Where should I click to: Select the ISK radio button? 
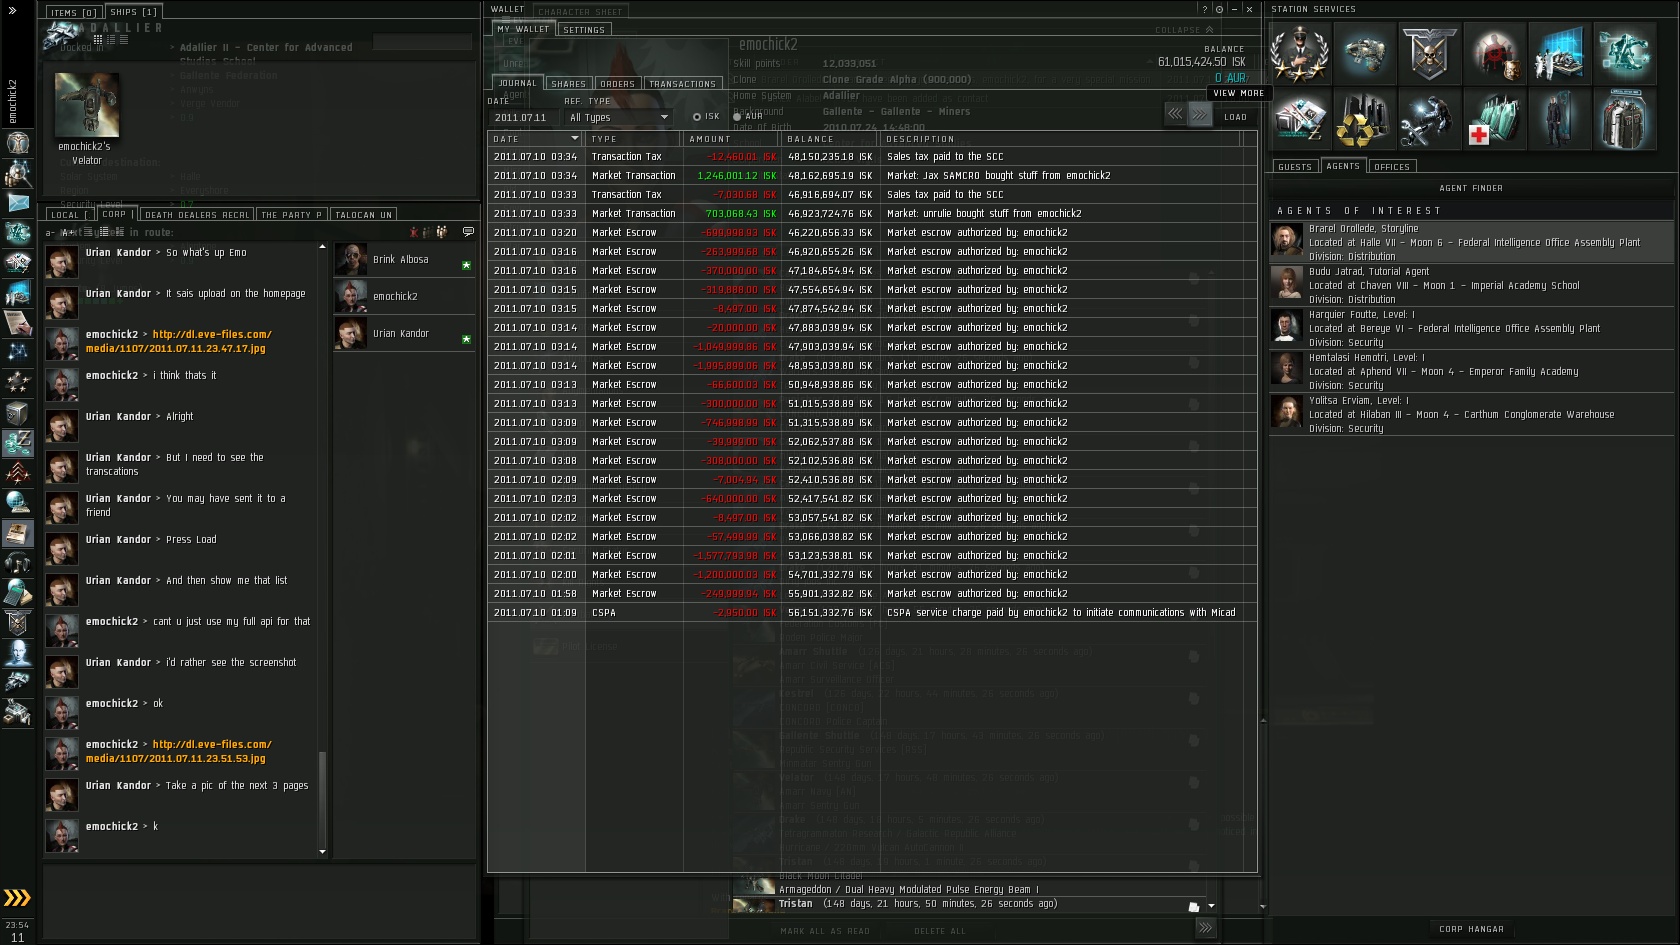pos(697,117)
